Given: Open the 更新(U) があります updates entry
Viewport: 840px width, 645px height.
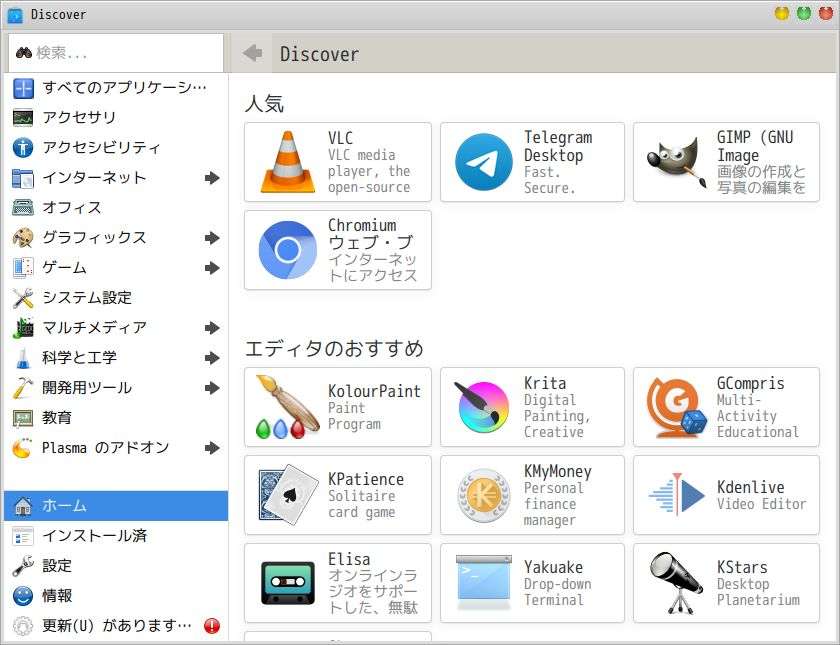Looking at the screenshot, I should tap(116, 626).
